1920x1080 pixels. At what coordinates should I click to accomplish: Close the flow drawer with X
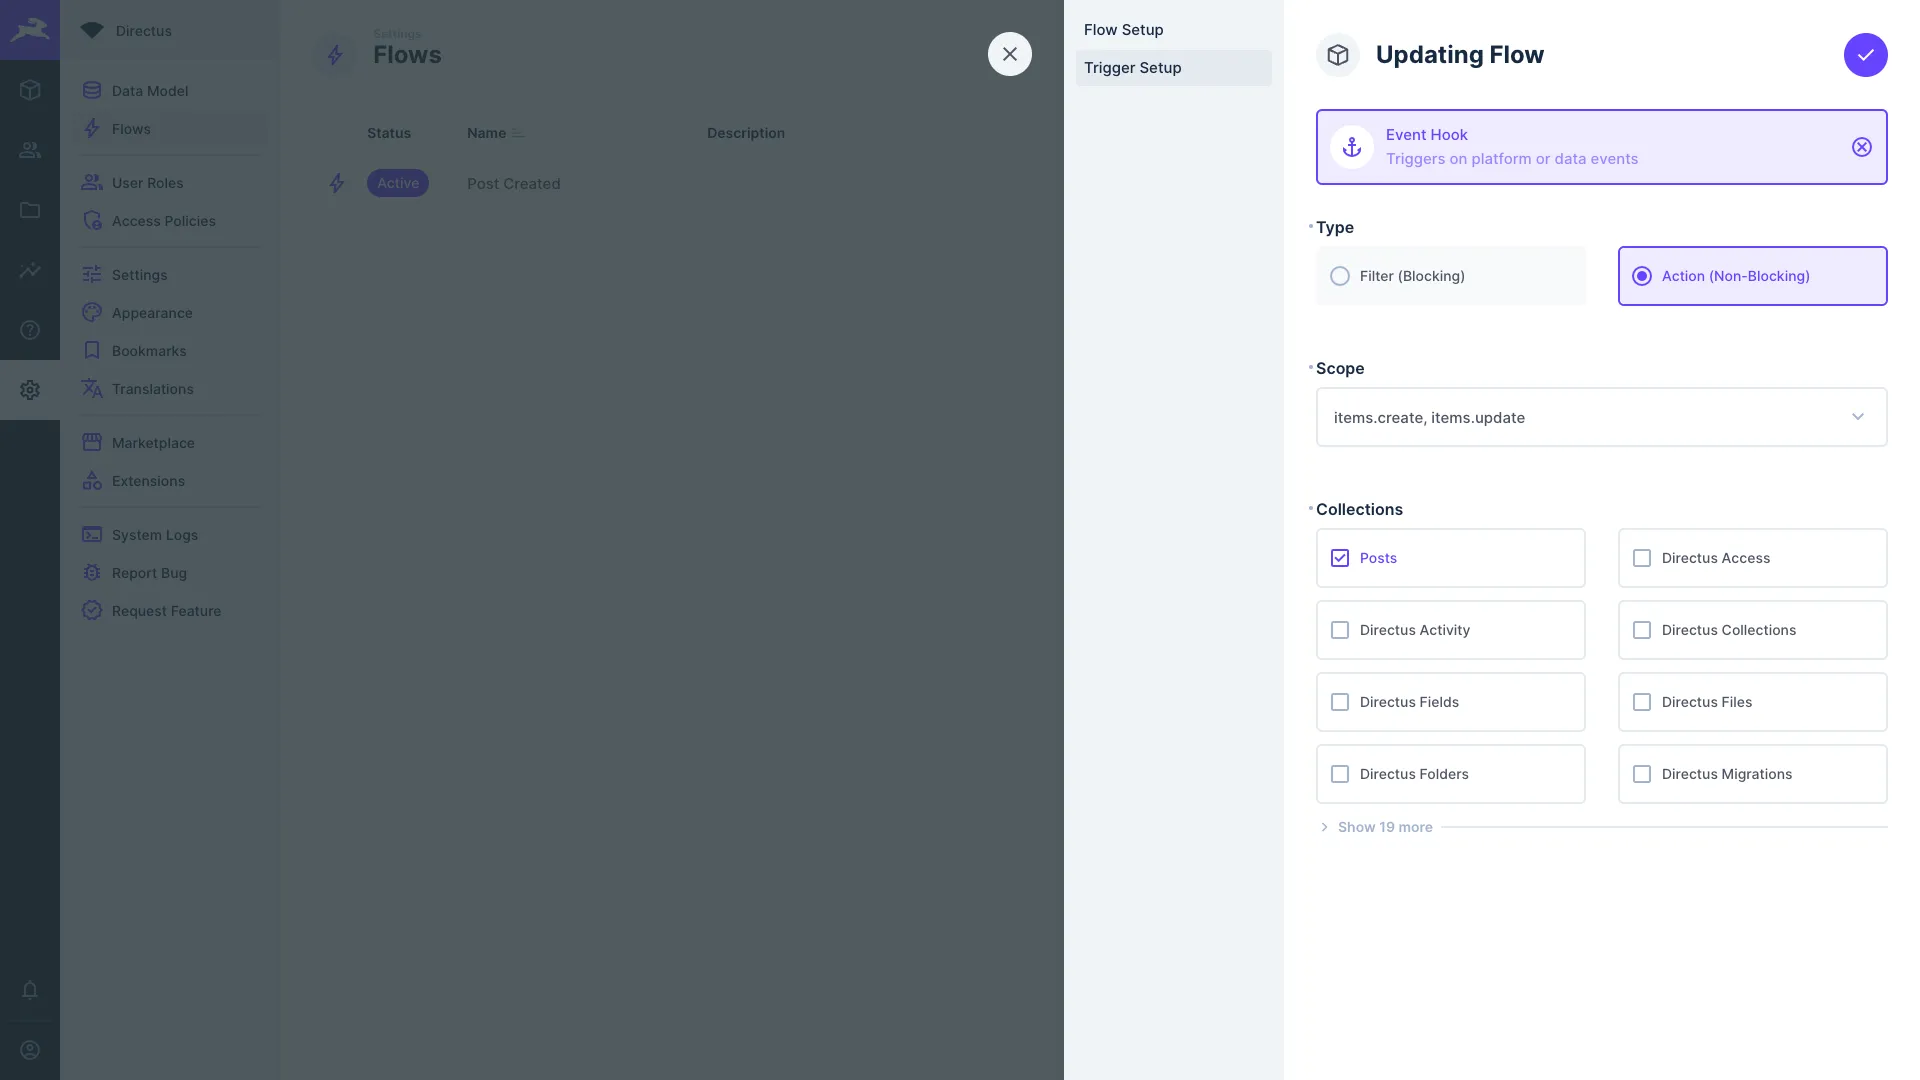pyautogui.click(x=1009, y=54)
